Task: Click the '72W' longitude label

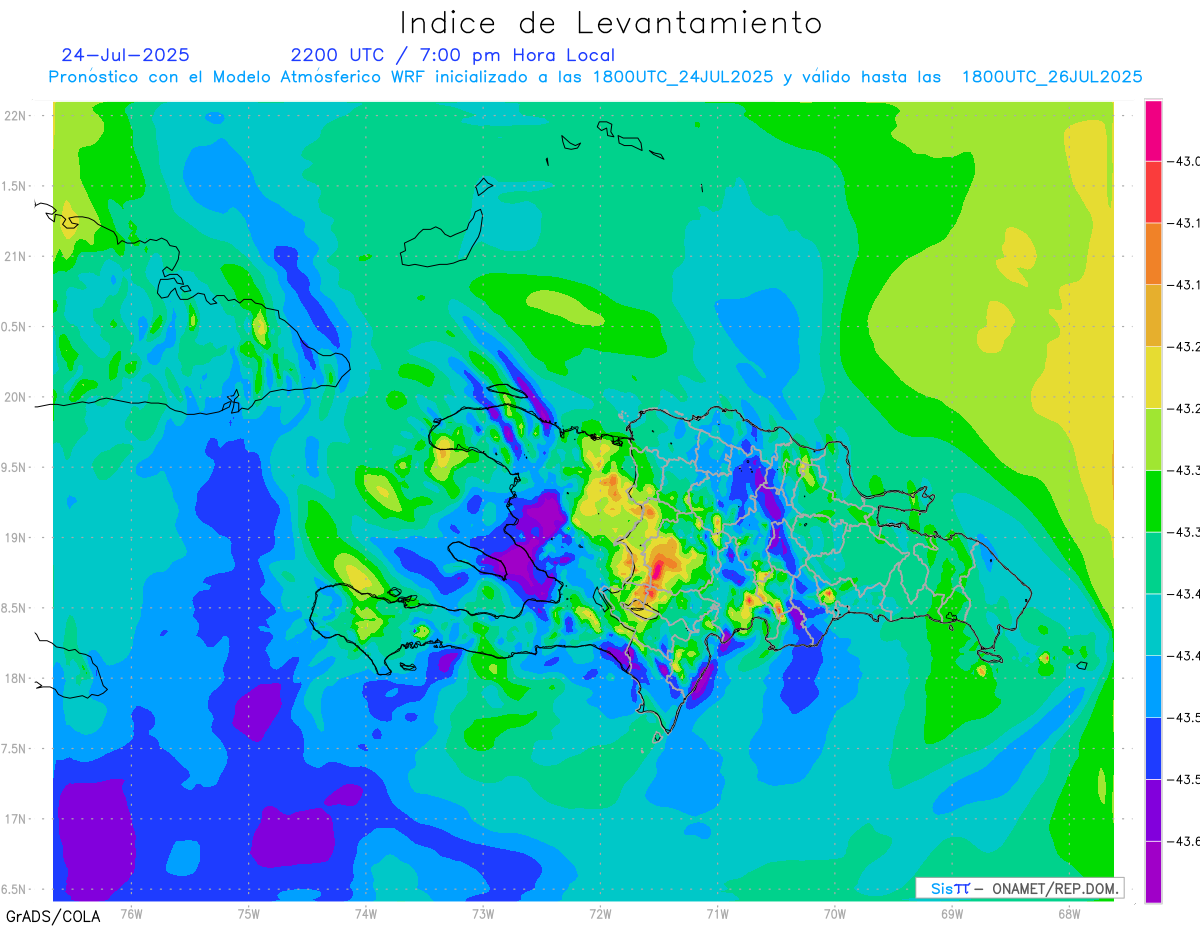Action: (x=600, y=913)
